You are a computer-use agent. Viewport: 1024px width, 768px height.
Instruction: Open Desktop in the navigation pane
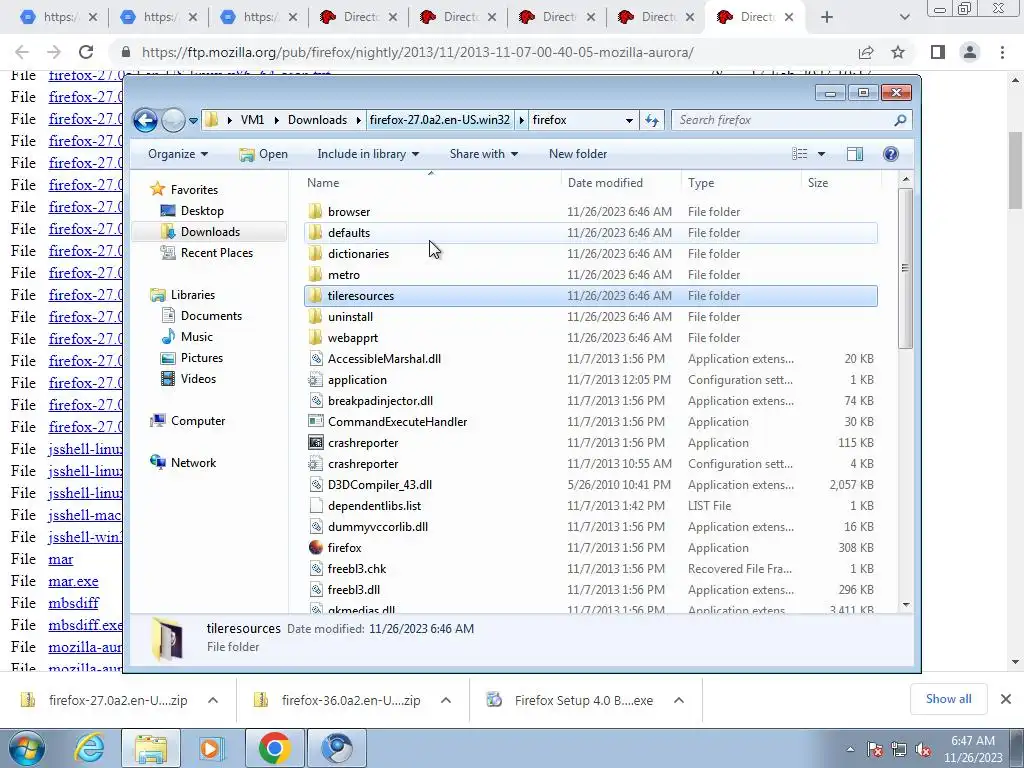click(x=202, y=211)
